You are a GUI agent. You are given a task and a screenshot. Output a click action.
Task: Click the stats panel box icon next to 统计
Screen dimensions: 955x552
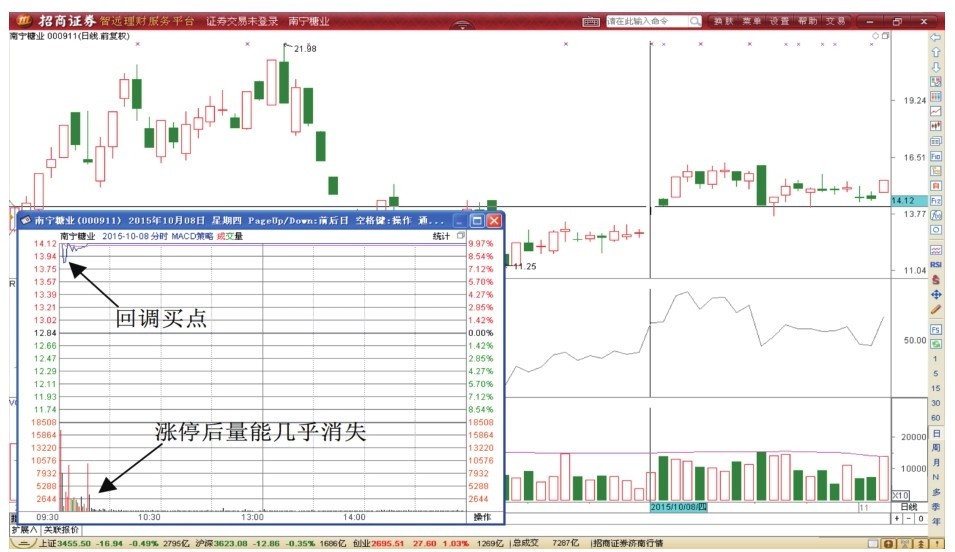[461, 236]
